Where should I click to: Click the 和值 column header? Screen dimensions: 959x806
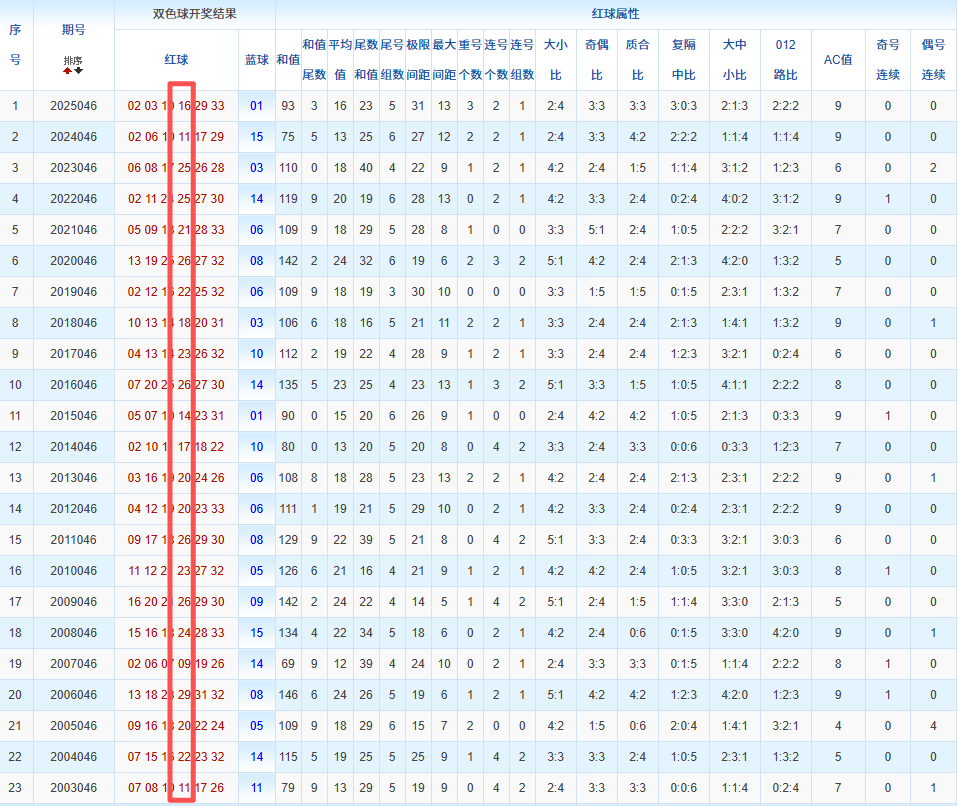pos(288,59)
